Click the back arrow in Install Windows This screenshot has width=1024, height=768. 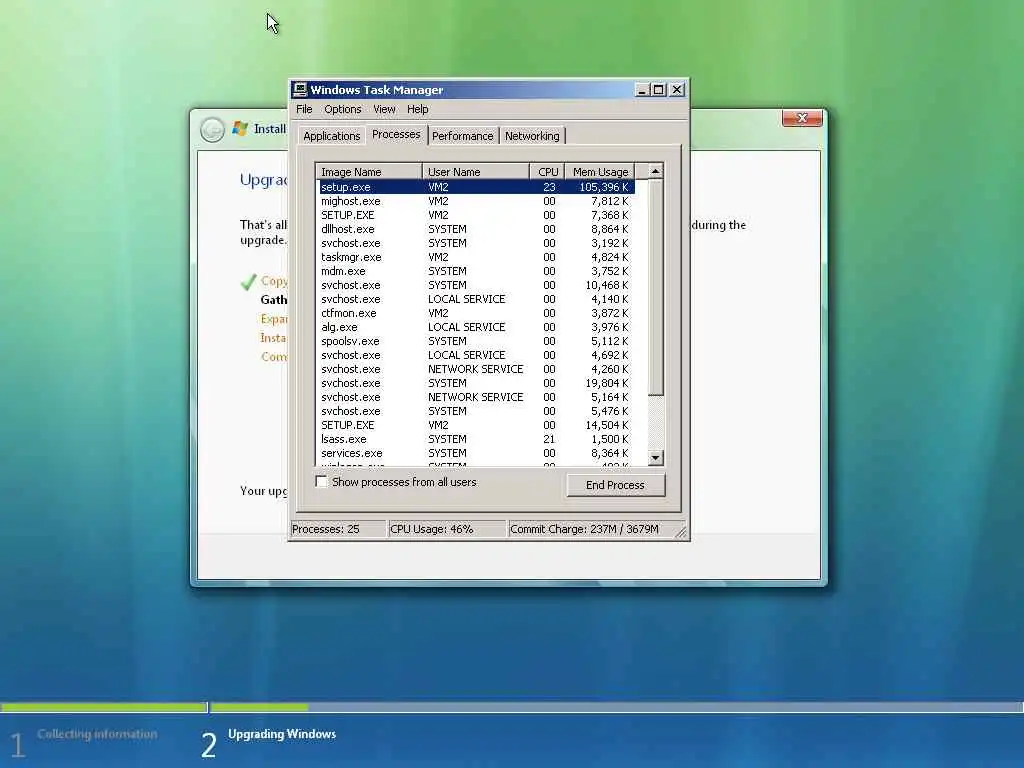212,129
